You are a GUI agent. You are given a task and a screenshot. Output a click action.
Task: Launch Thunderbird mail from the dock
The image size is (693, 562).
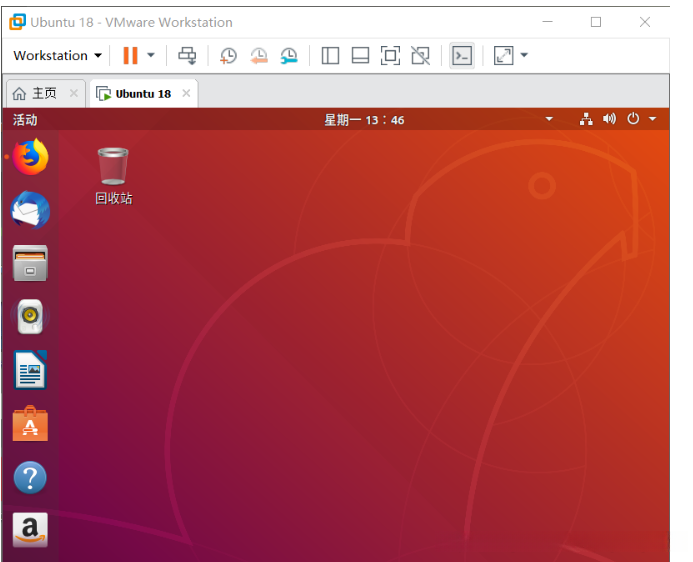(x=30, y=210)
